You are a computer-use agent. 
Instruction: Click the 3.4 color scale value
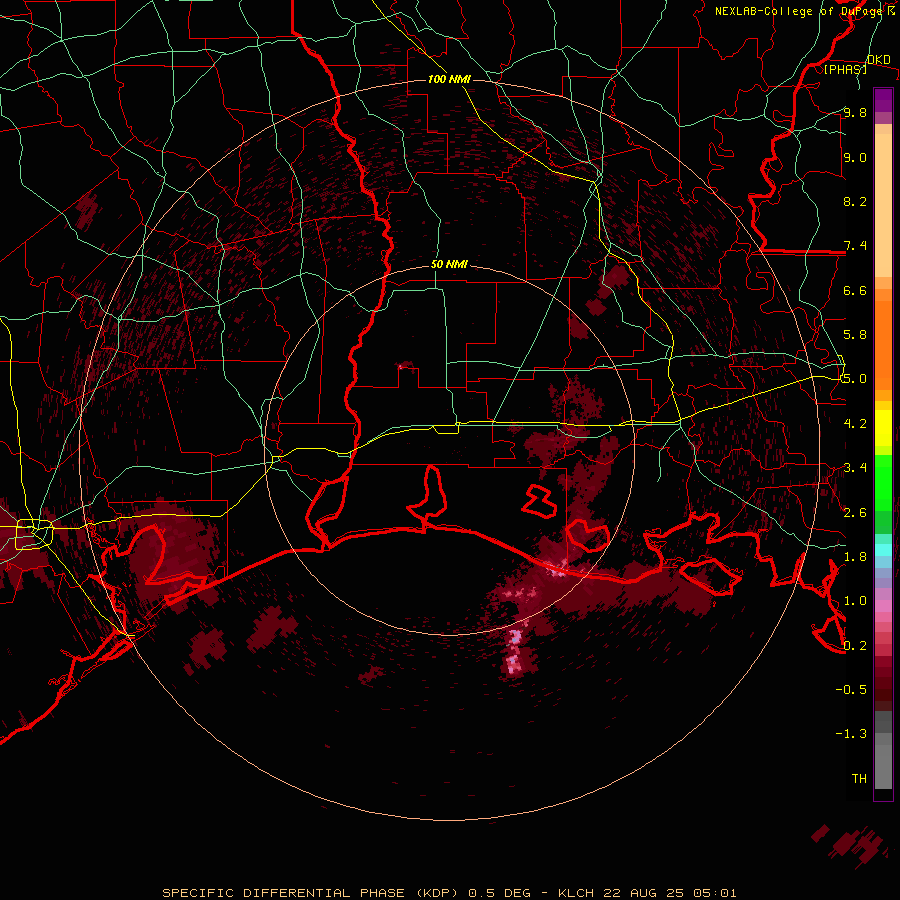click(x=855, y=468)
